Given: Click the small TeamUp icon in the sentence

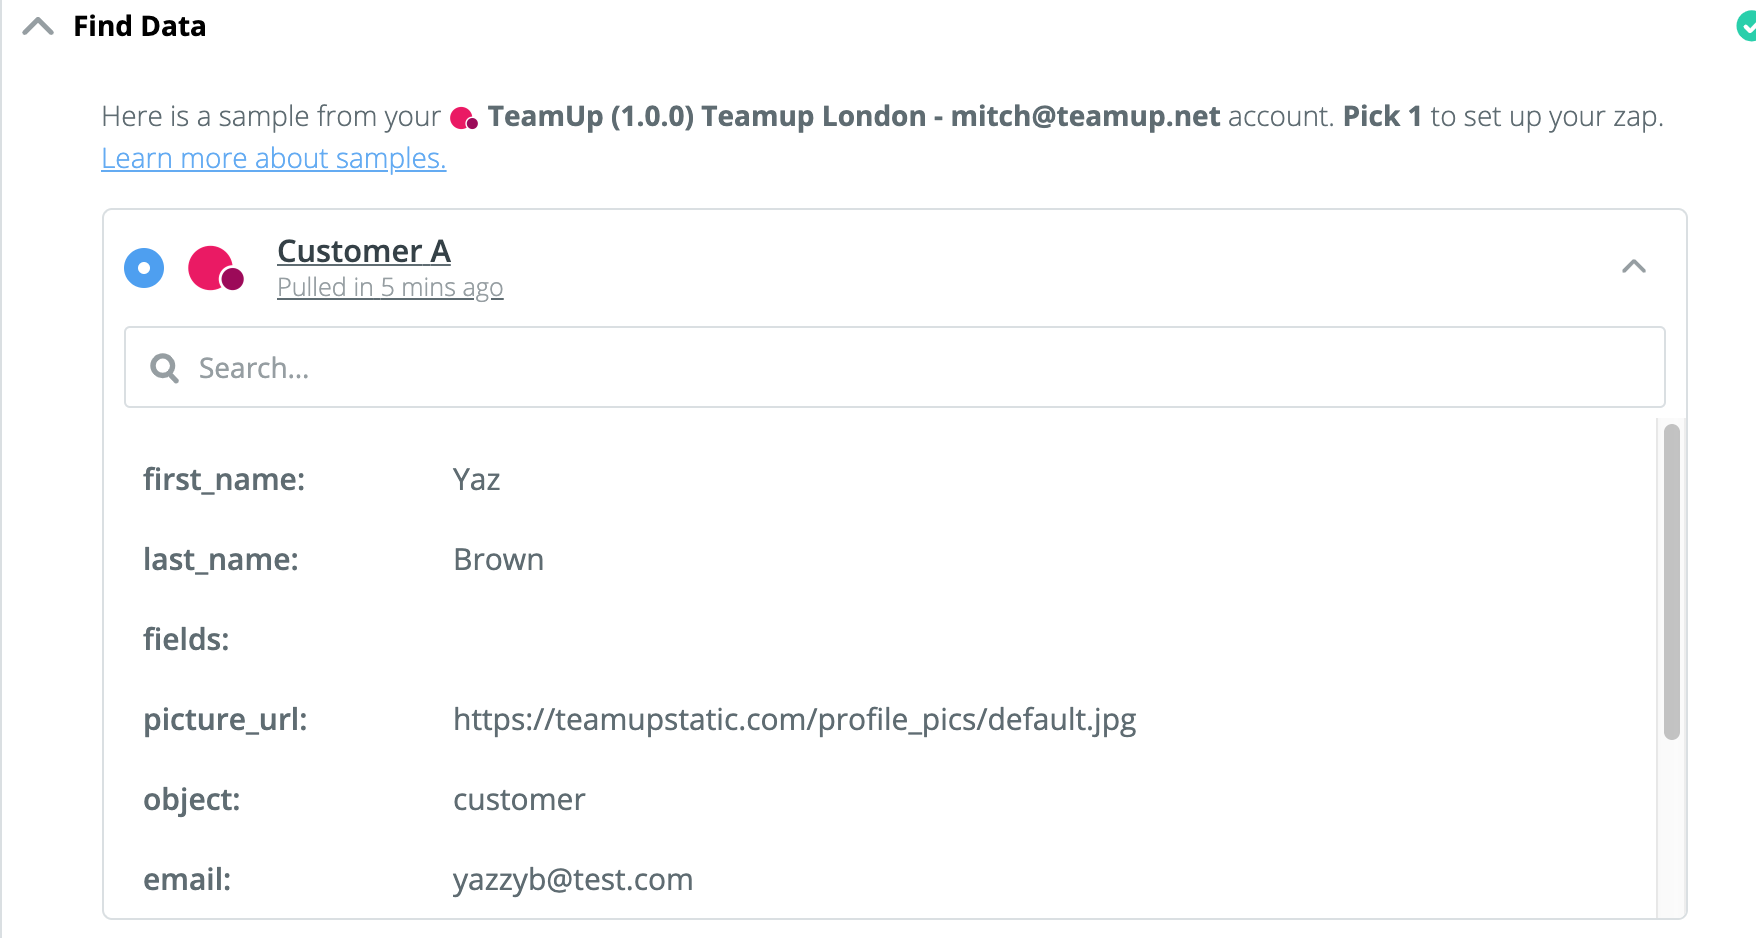Looking at the screenshot, I should click(464, 118).
